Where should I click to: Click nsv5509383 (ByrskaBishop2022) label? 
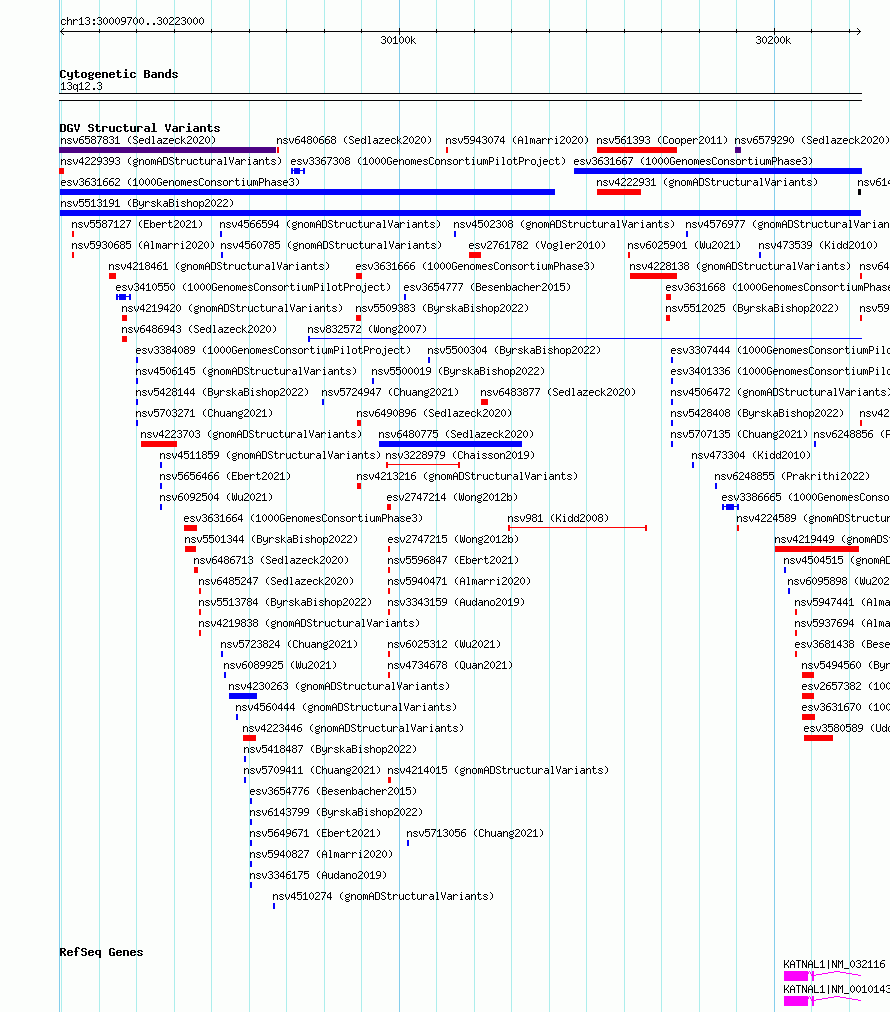(442, 309)
